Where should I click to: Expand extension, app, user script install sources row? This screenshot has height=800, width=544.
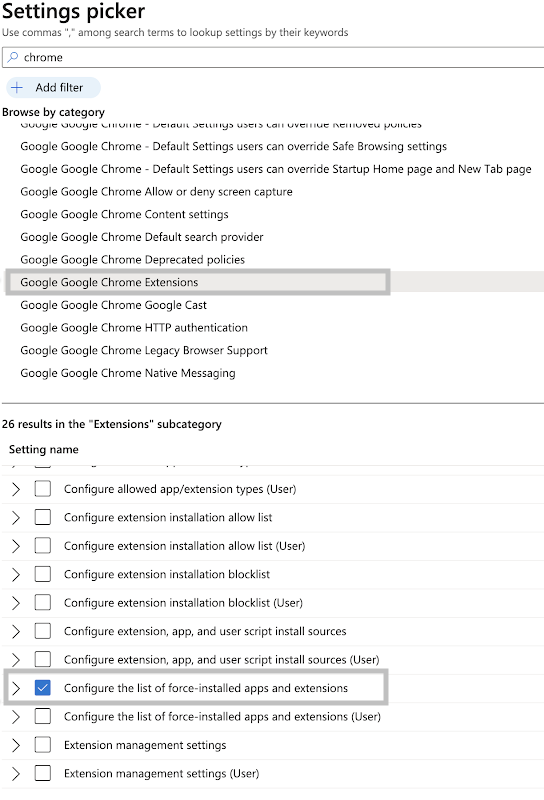[16, 631]
